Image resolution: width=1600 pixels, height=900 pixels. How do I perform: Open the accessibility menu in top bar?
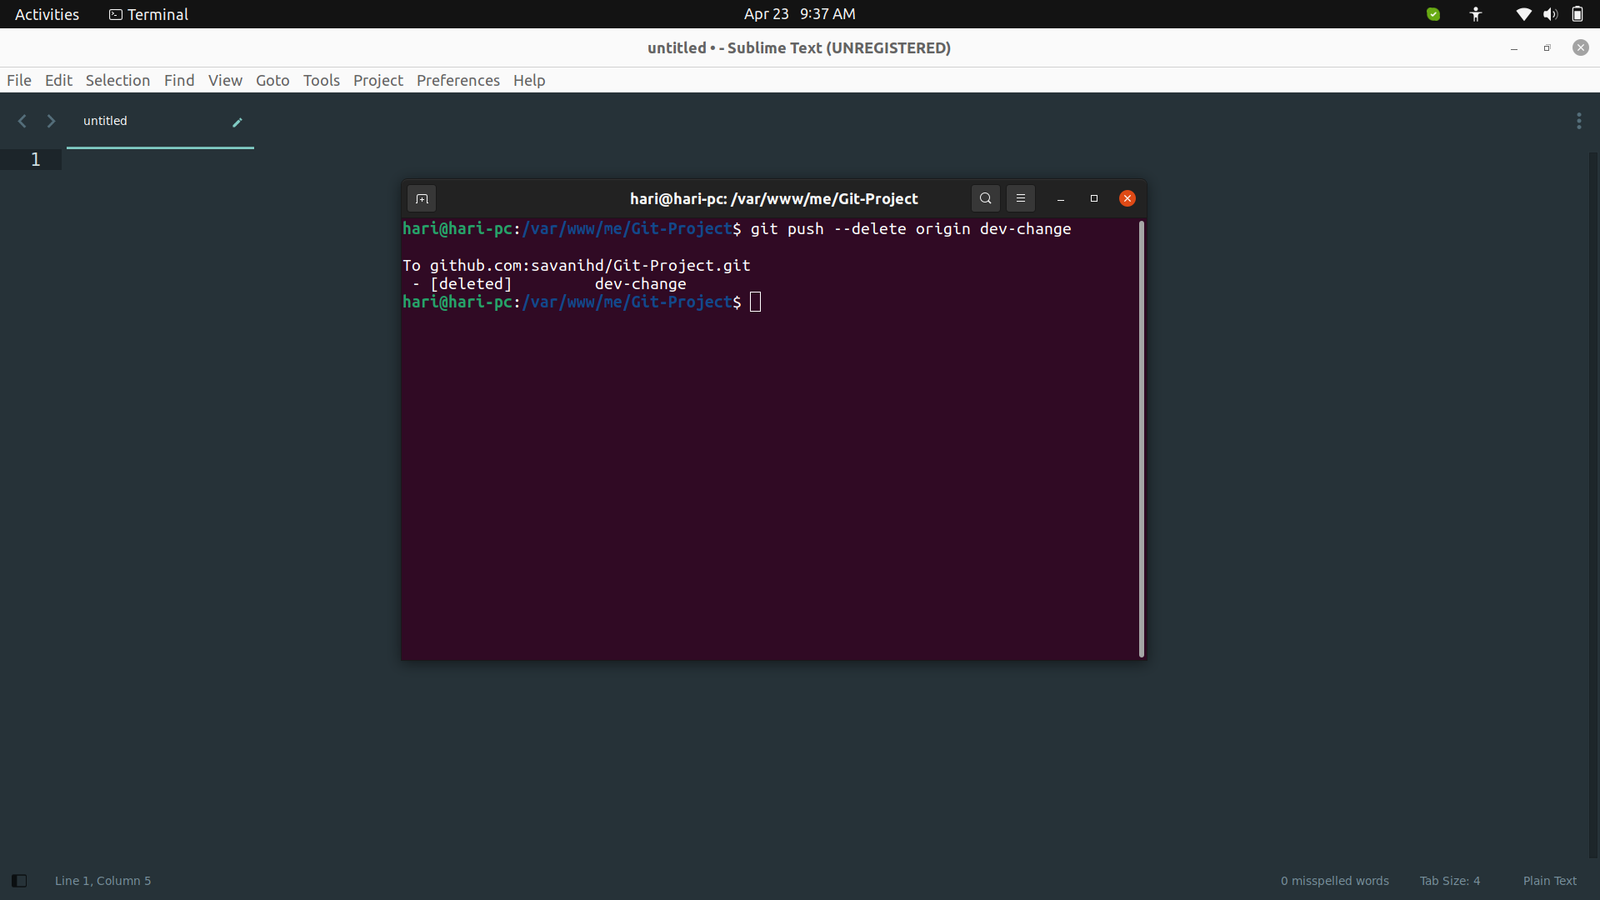coord(1475,14)
